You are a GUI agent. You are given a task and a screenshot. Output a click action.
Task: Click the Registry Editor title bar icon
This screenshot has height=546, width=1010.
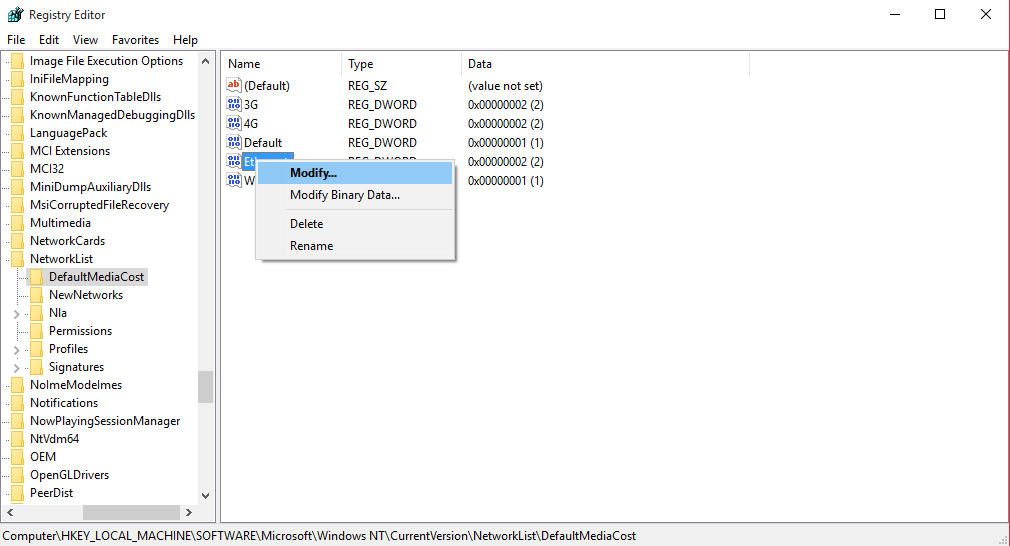point(15,15)
